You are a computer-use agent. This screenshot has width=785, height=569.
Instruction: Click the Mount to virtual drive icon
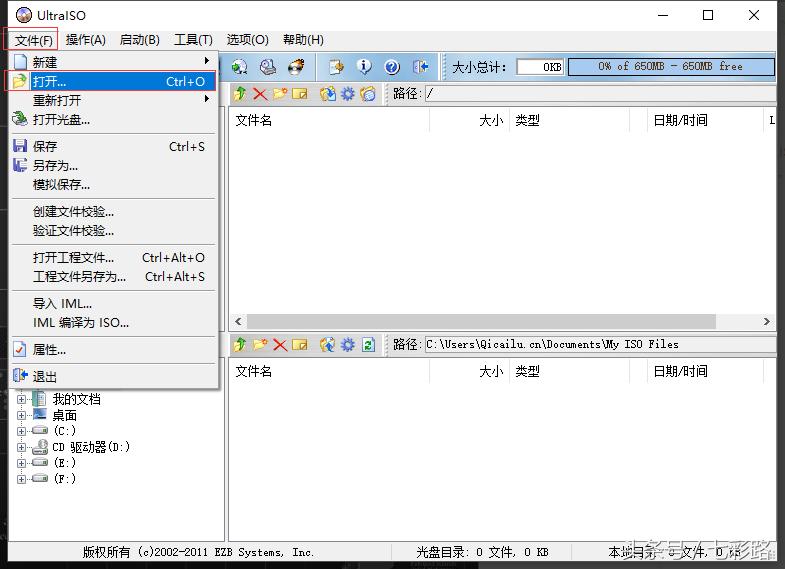[268, 67]
